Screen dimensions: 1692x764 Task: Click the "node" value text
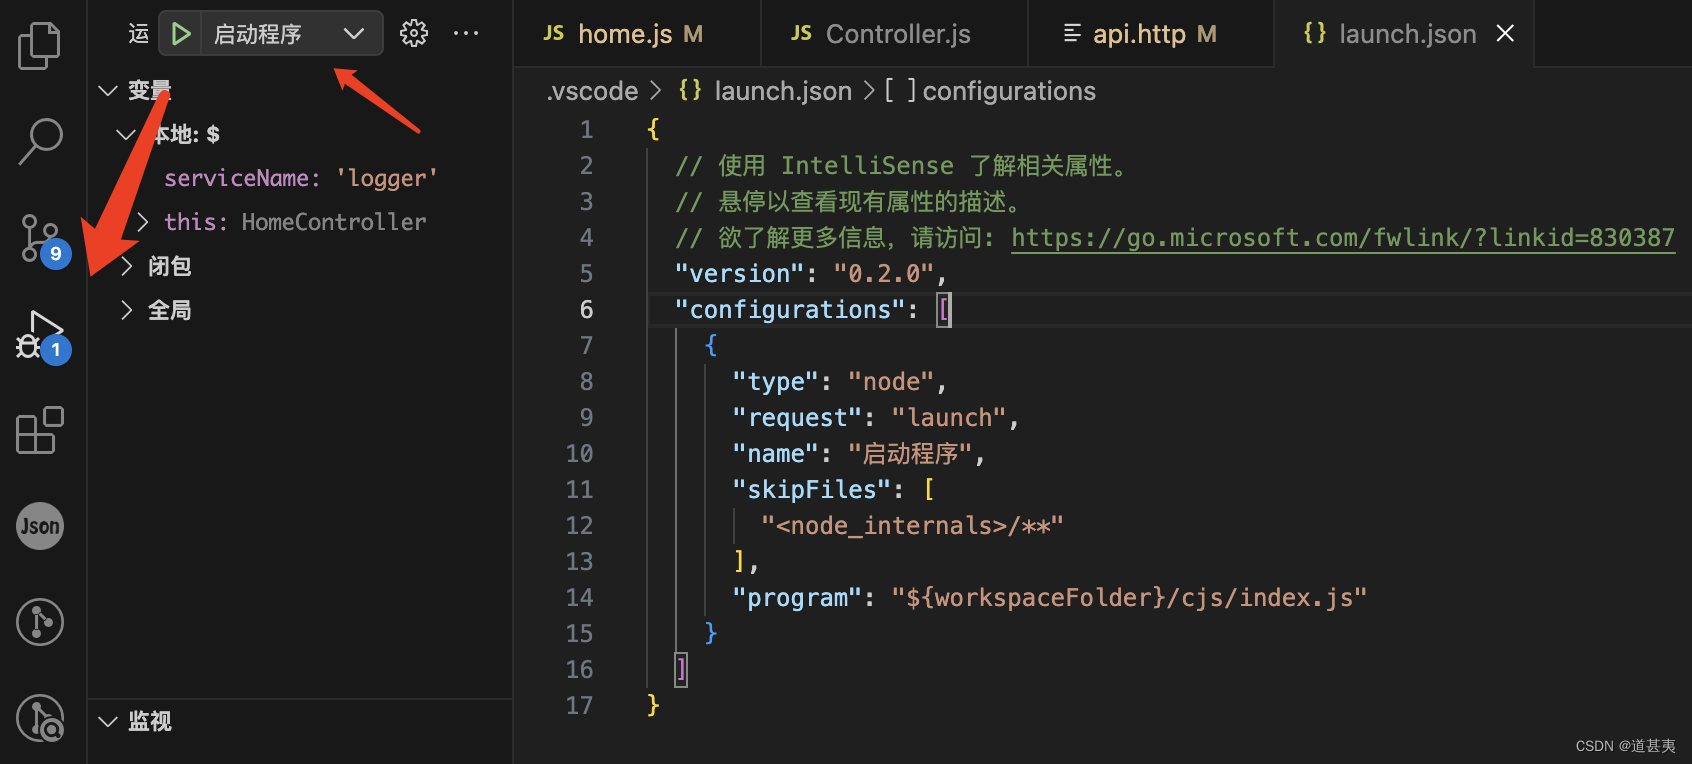point(891,381)
